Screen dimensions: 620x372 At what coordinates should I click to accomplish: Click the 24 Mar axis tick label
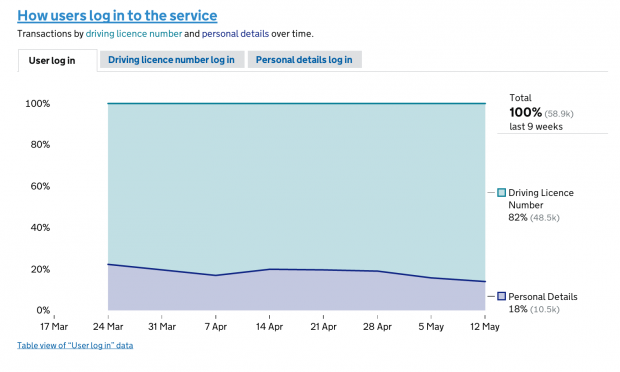tap(108, 327)
